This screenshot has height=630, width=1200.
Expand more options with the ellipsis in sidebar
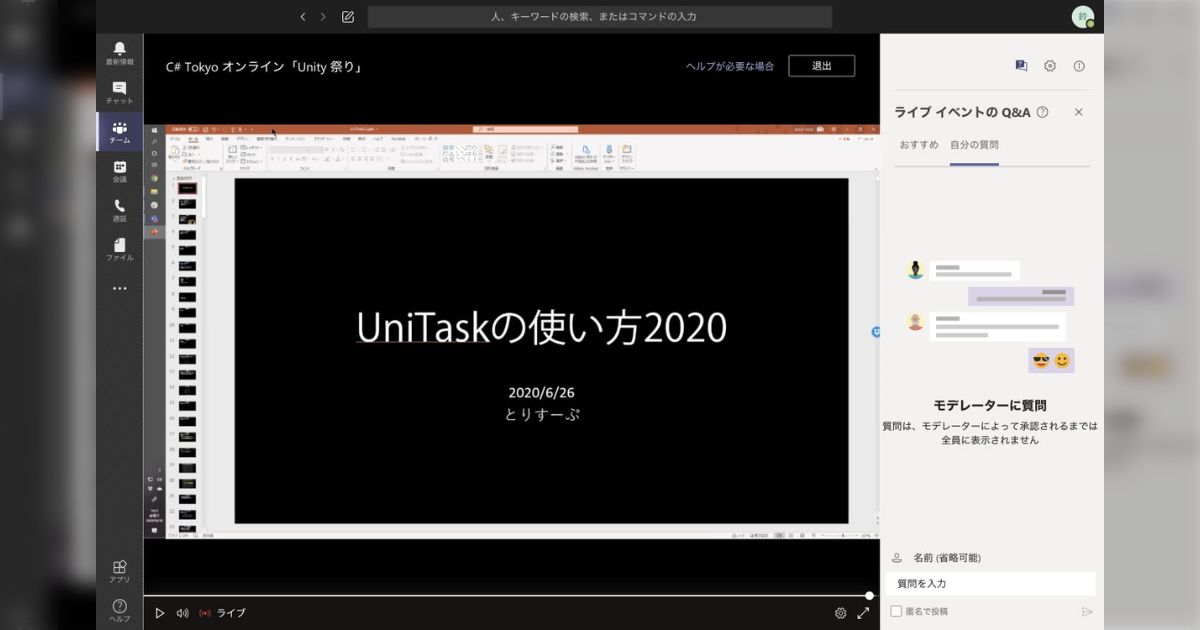coord(119,288)
